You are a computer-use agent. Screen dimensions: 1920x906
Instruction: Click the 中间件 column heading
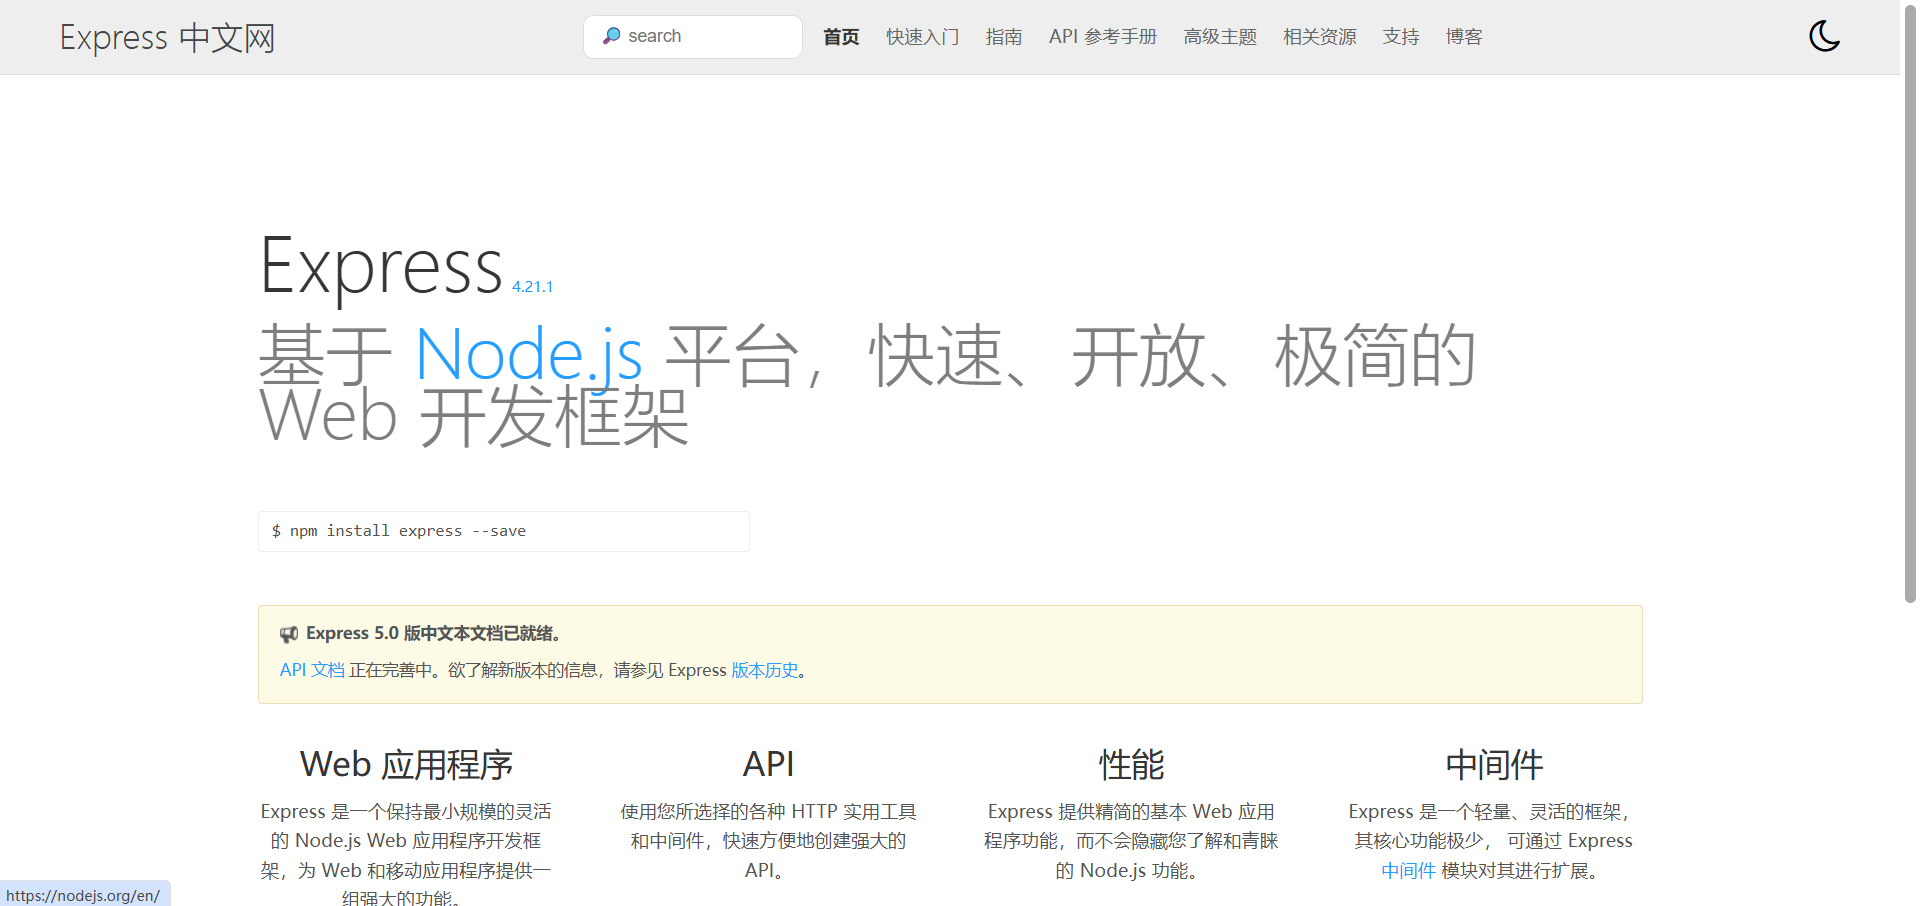[x=1494, y=765]
